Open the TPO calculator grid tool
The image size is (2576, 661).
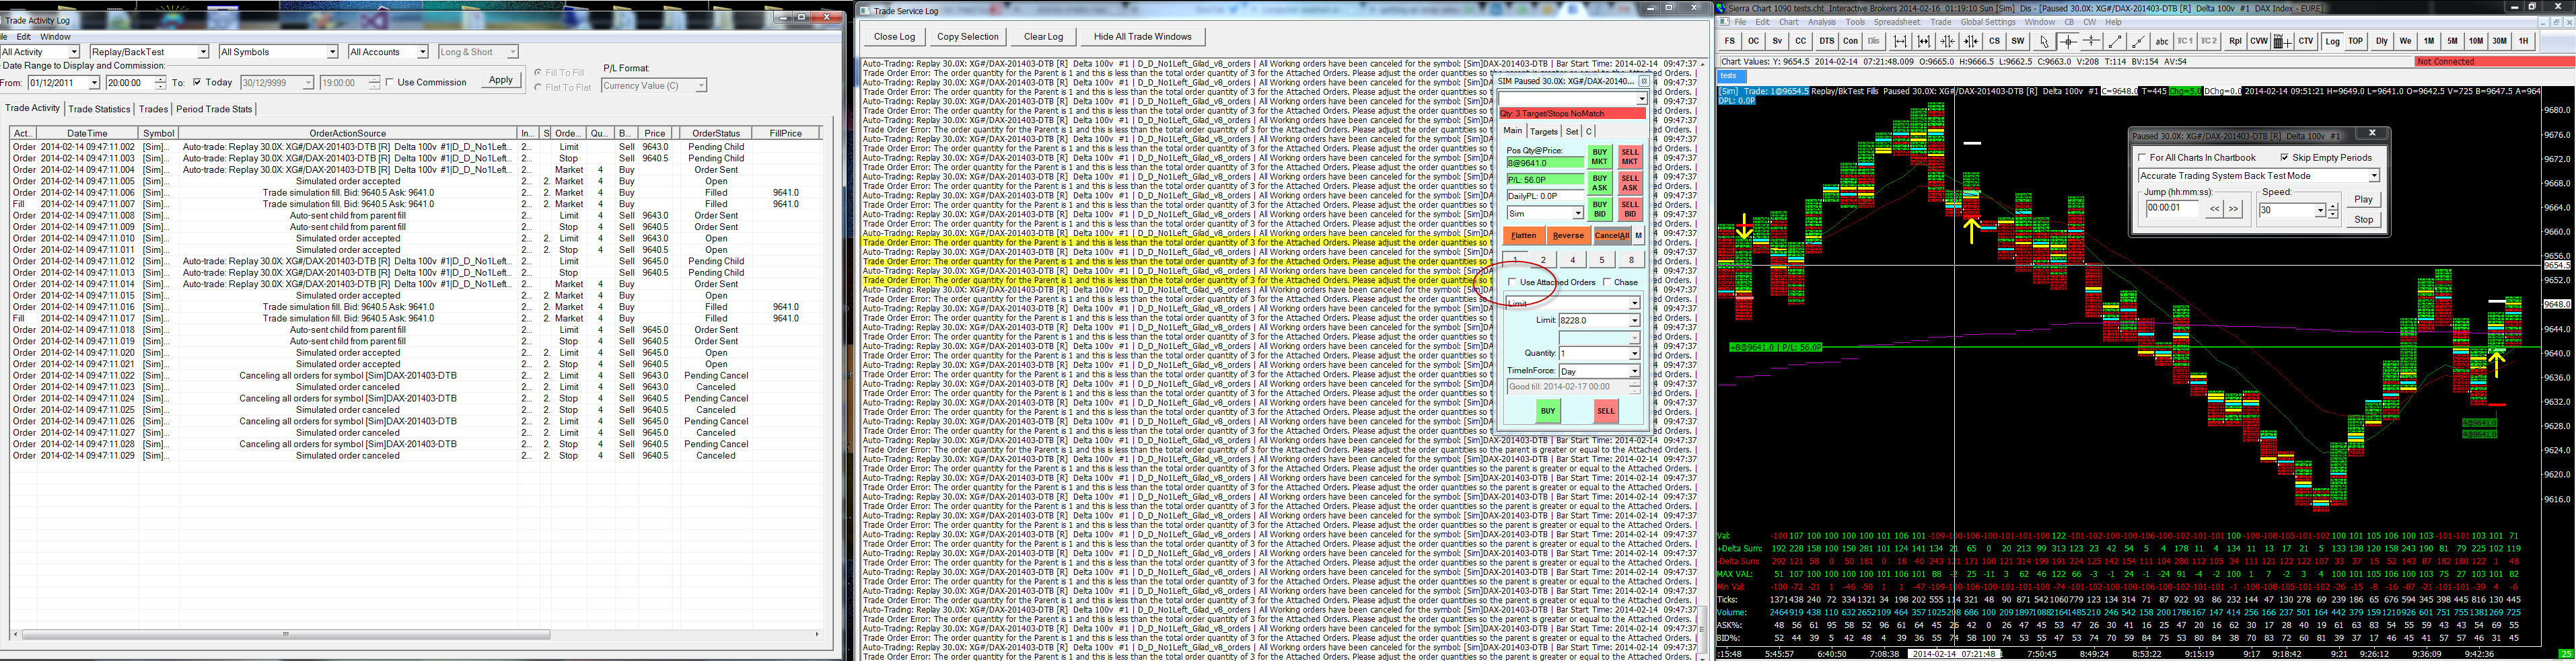2282,41
